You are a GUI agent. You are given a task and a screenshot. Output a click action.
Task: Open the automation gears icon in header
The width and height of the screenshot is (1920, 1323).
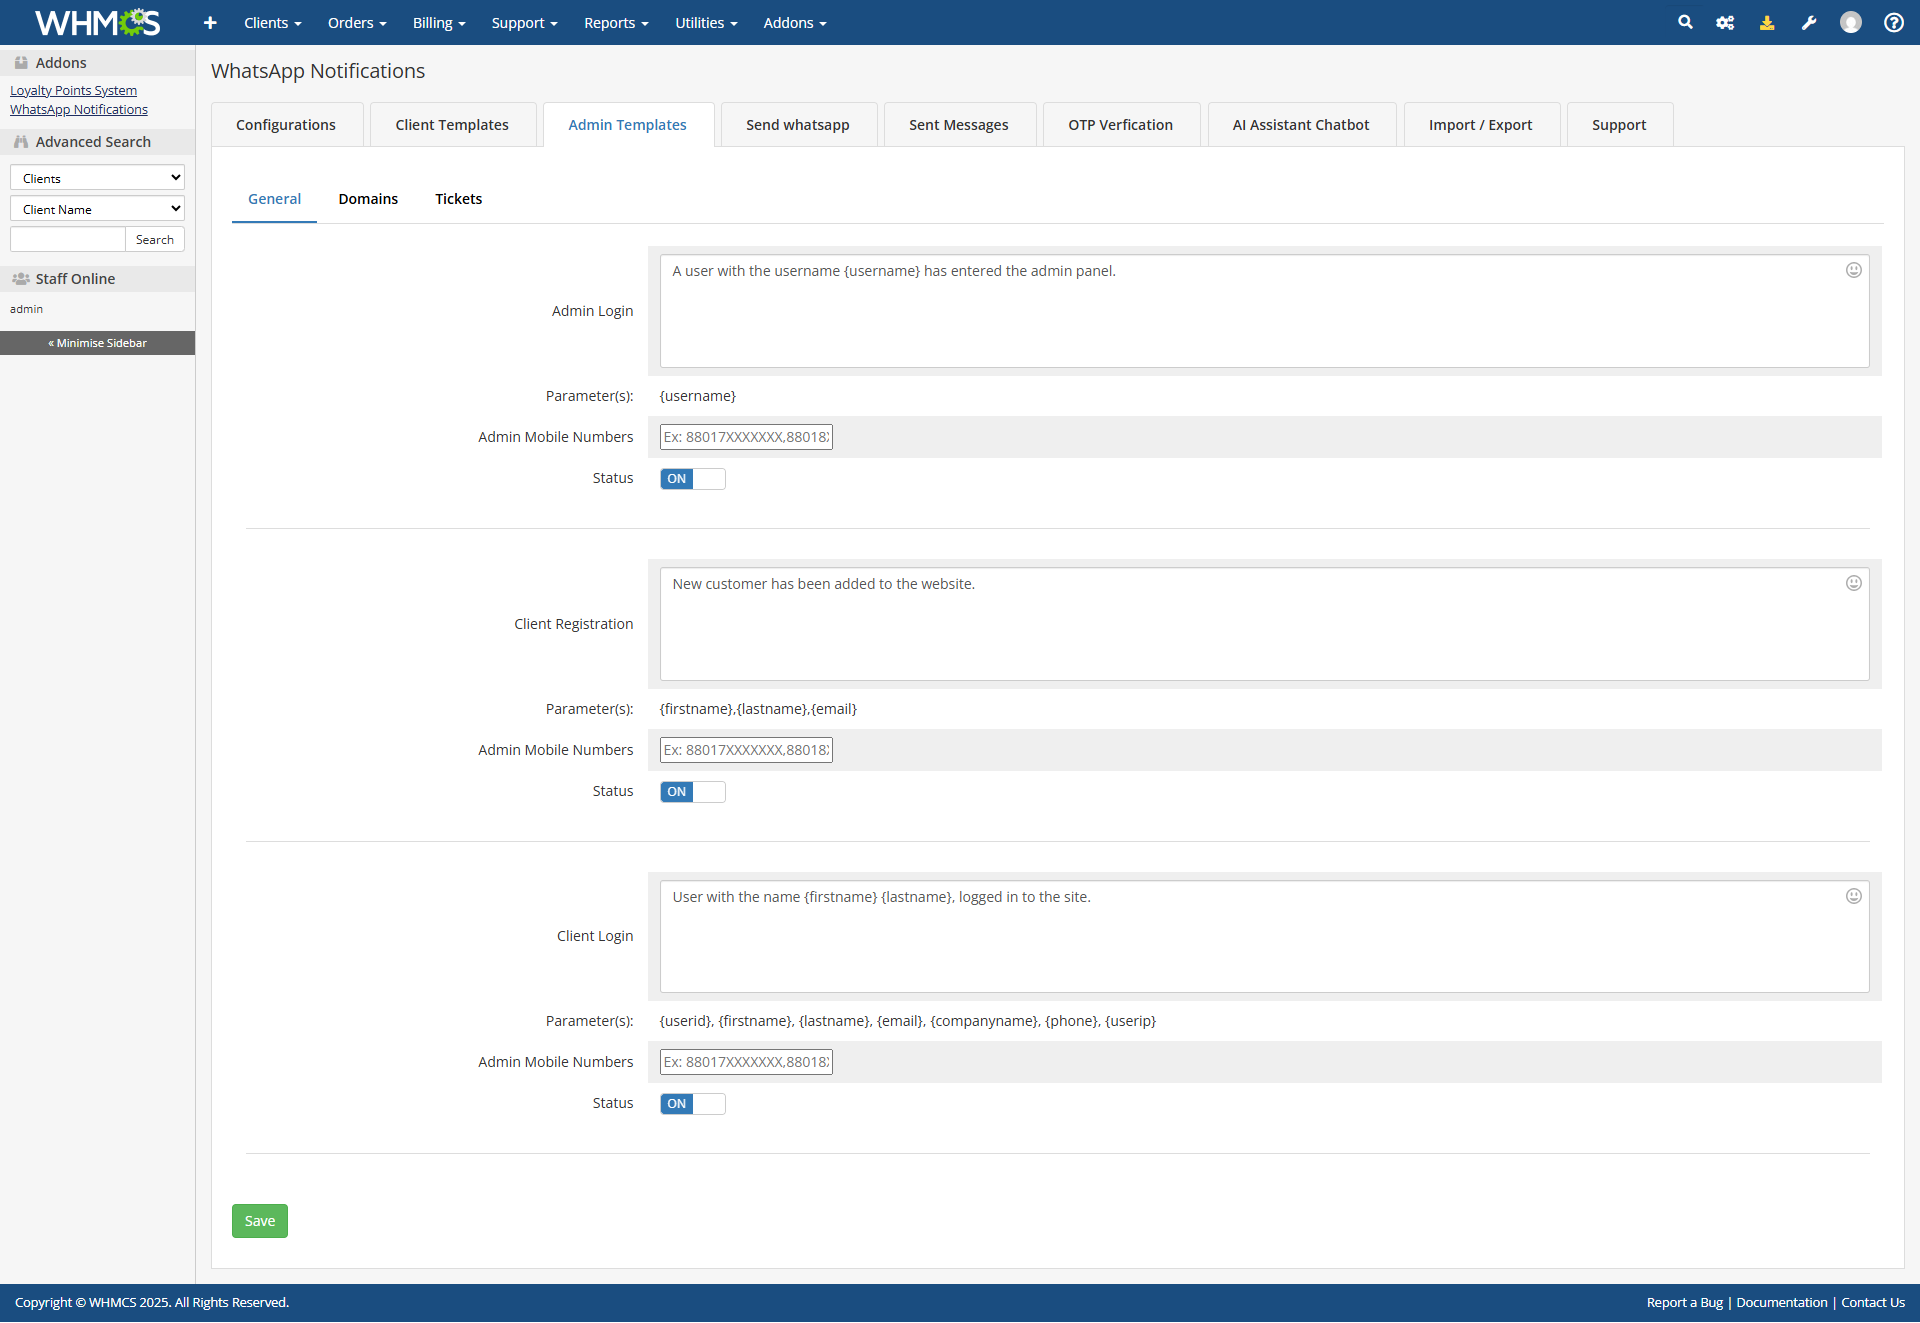pyautogui.click(x=1725, y=22)
